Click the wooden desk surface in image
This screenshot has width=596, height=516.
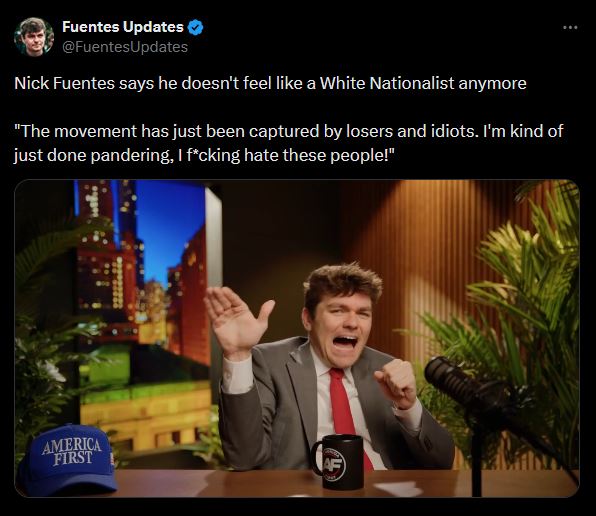(x=297, y=483)
